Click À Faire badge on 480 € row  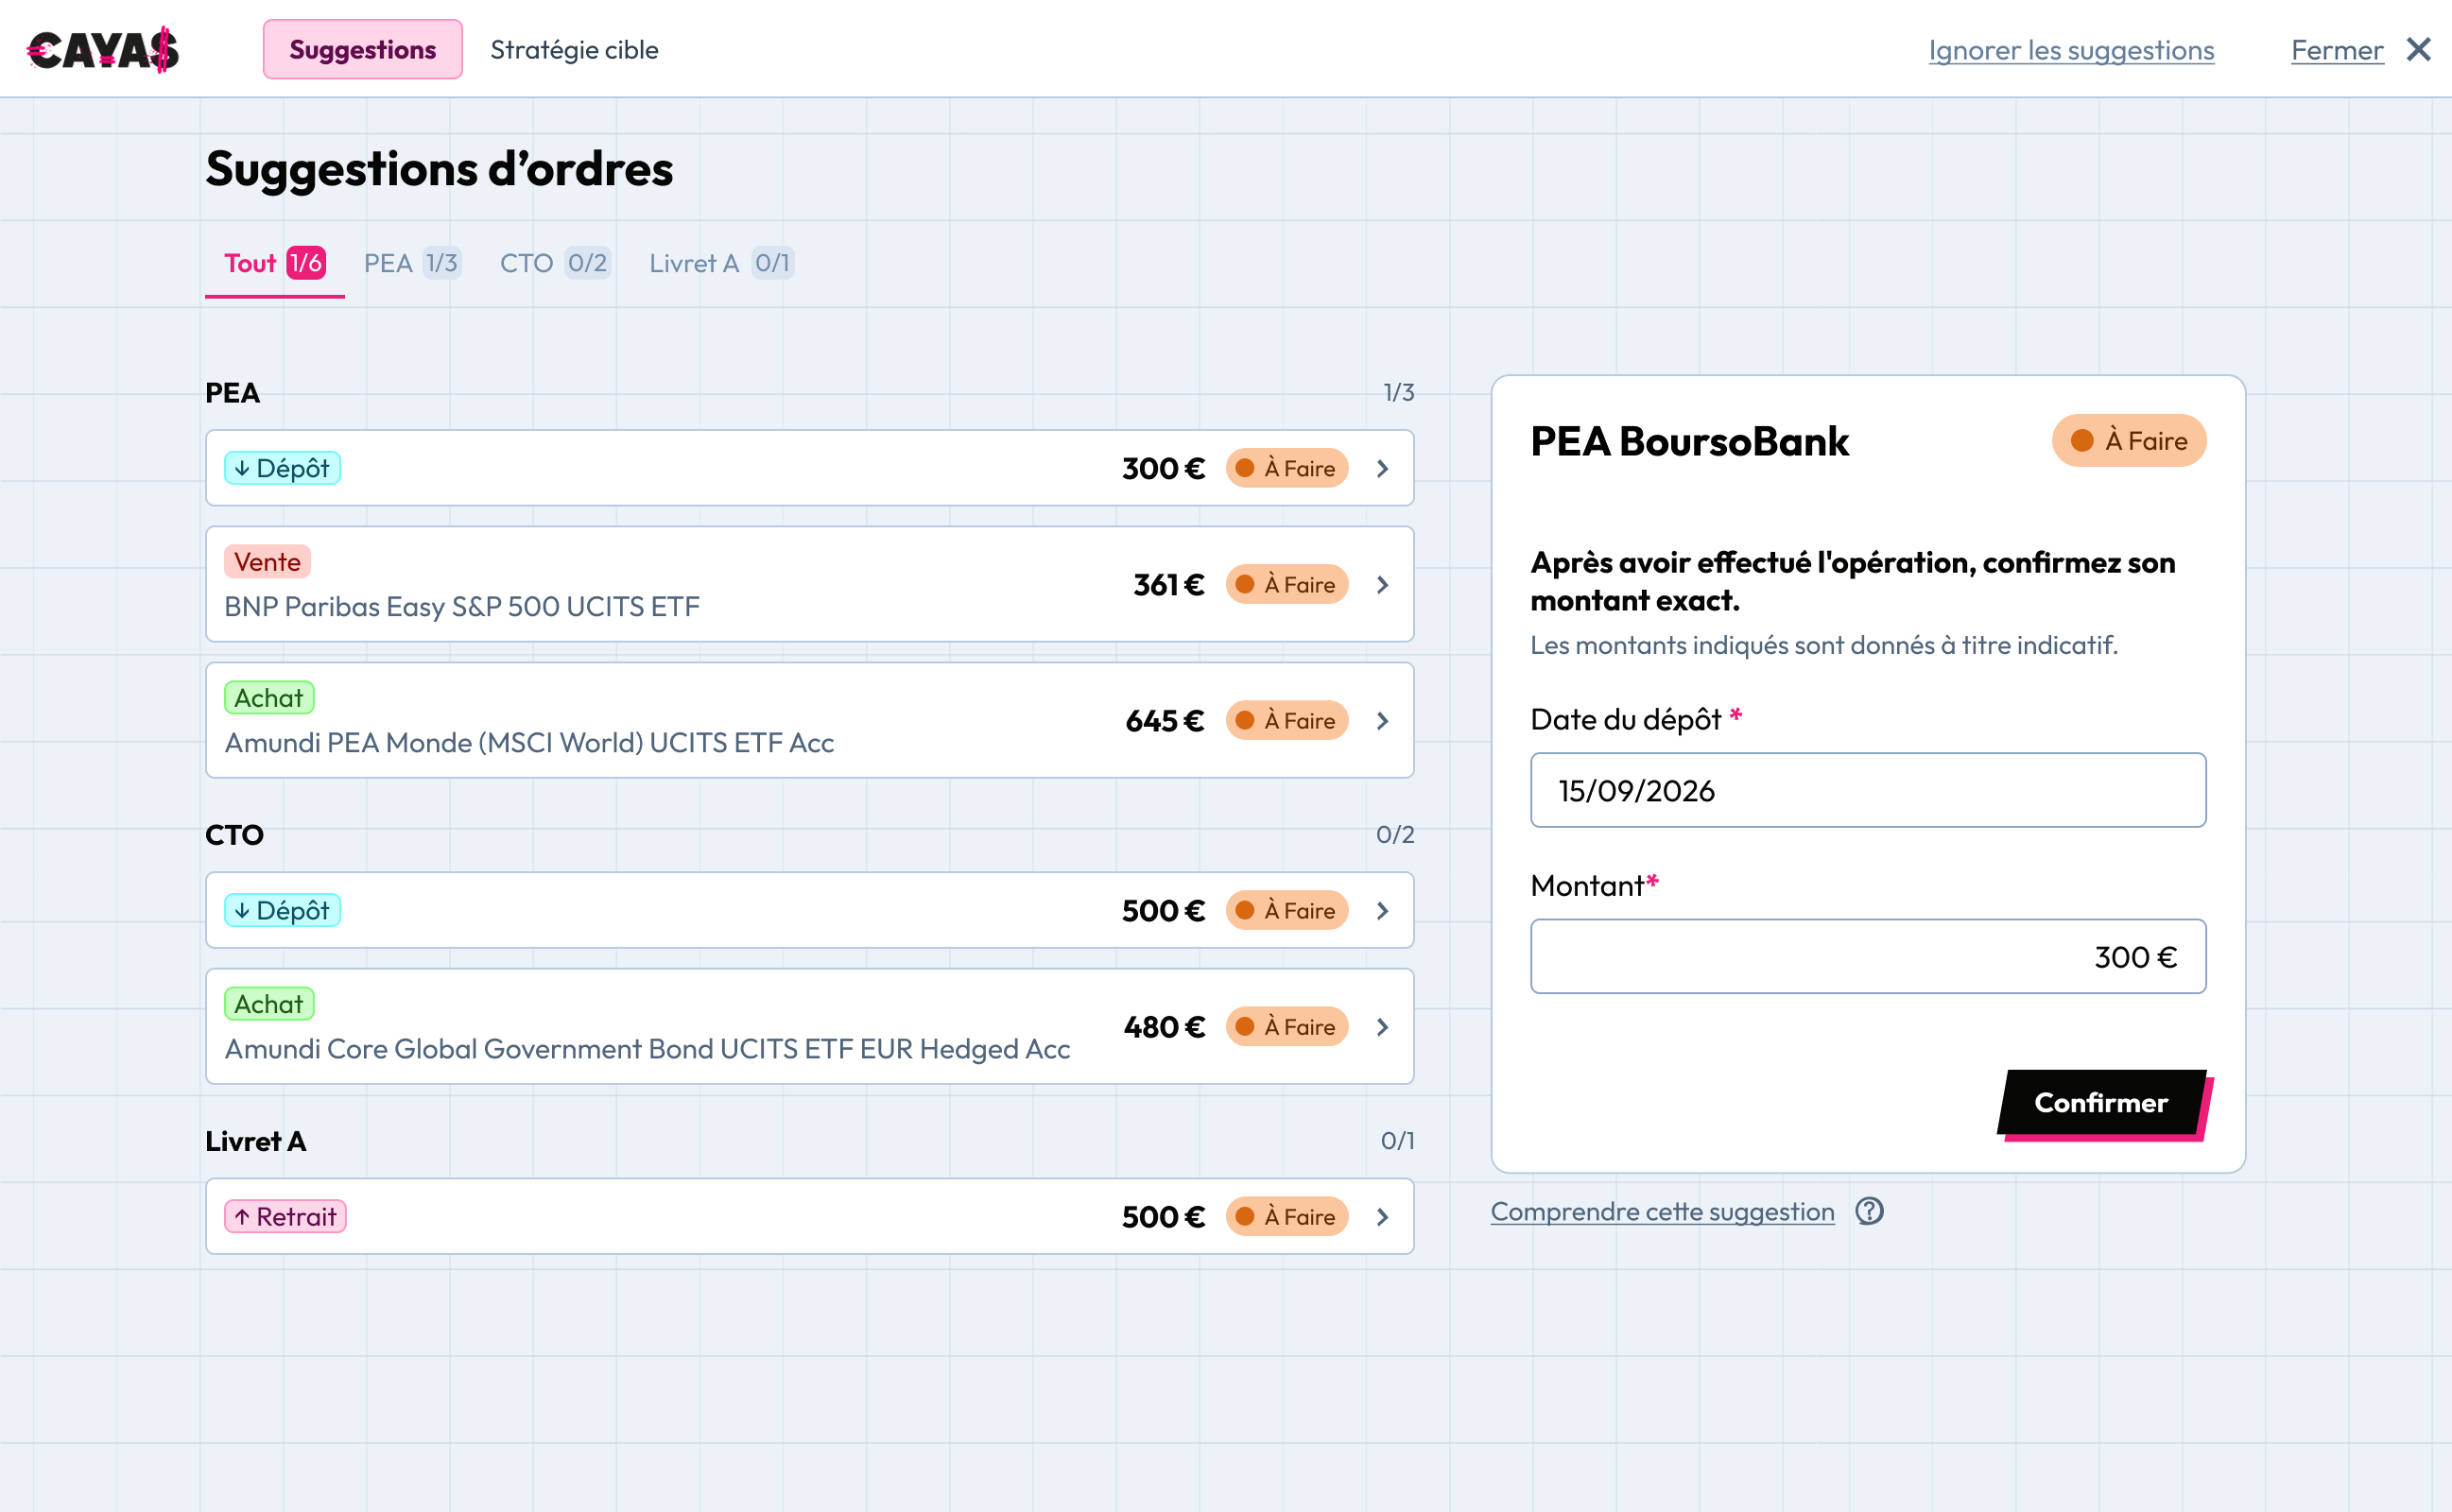click(x=1287, y=1026)
